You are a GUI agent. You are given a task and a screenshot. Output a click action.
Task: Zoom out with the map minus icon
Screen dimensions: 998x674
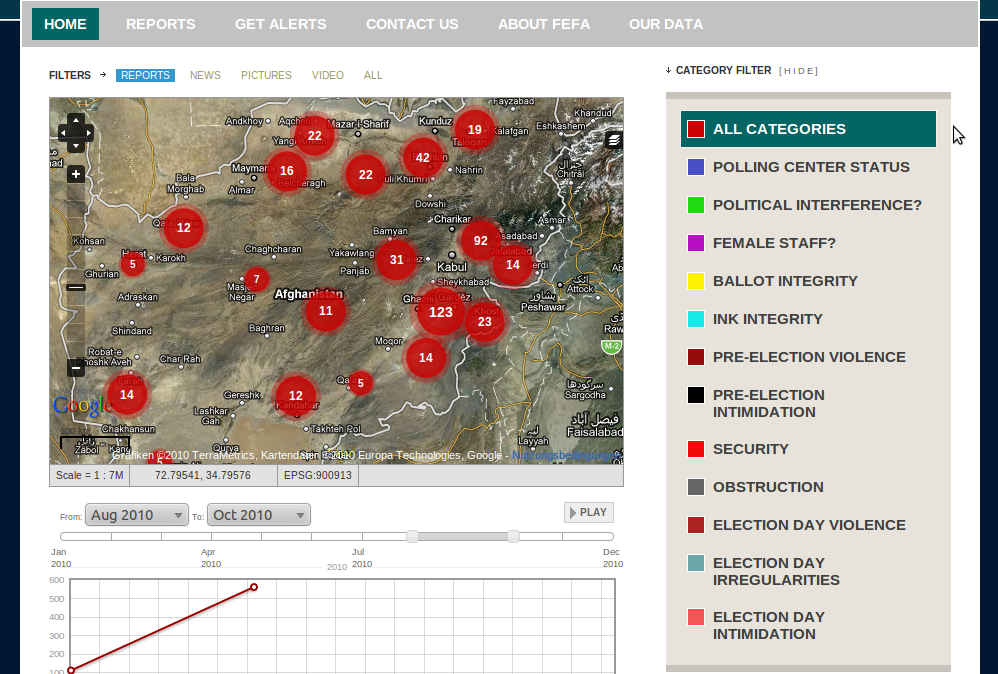tap(74, 369)
